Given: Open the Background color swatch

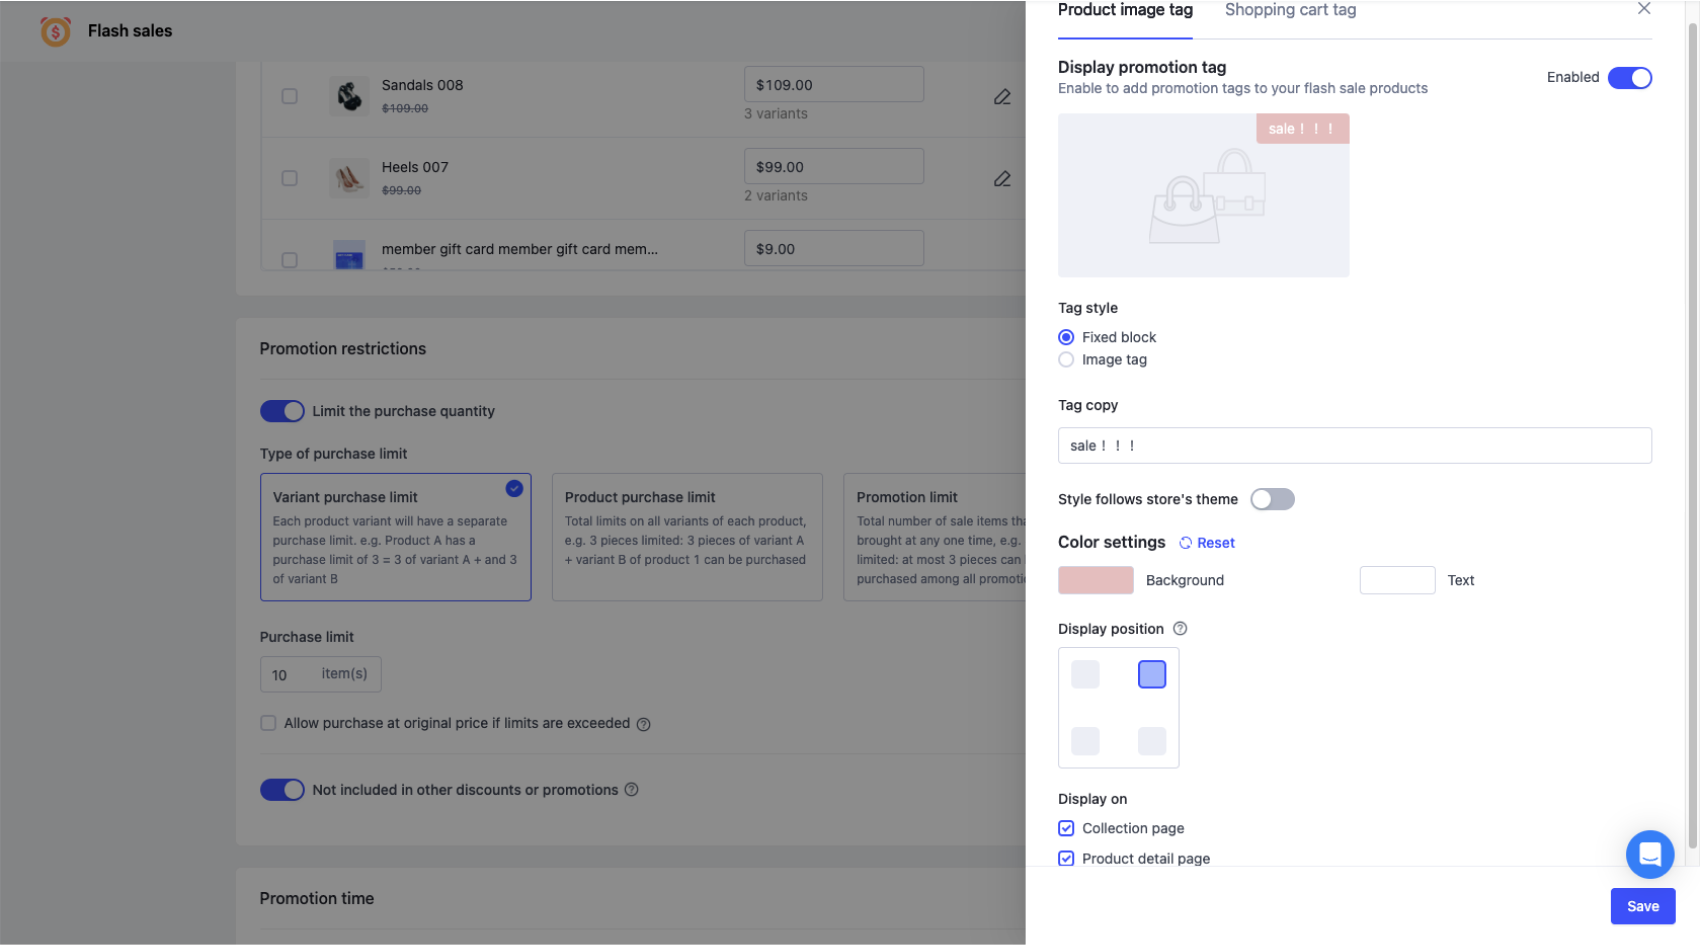Looking at the screenshot, I should (1096, 581).
